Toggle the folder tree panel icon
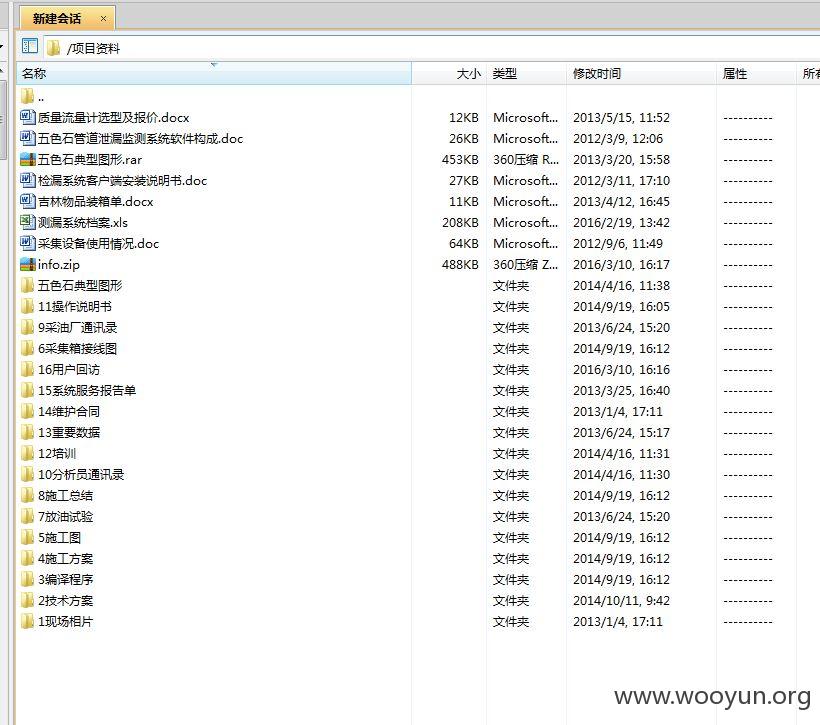 (30, 47)
